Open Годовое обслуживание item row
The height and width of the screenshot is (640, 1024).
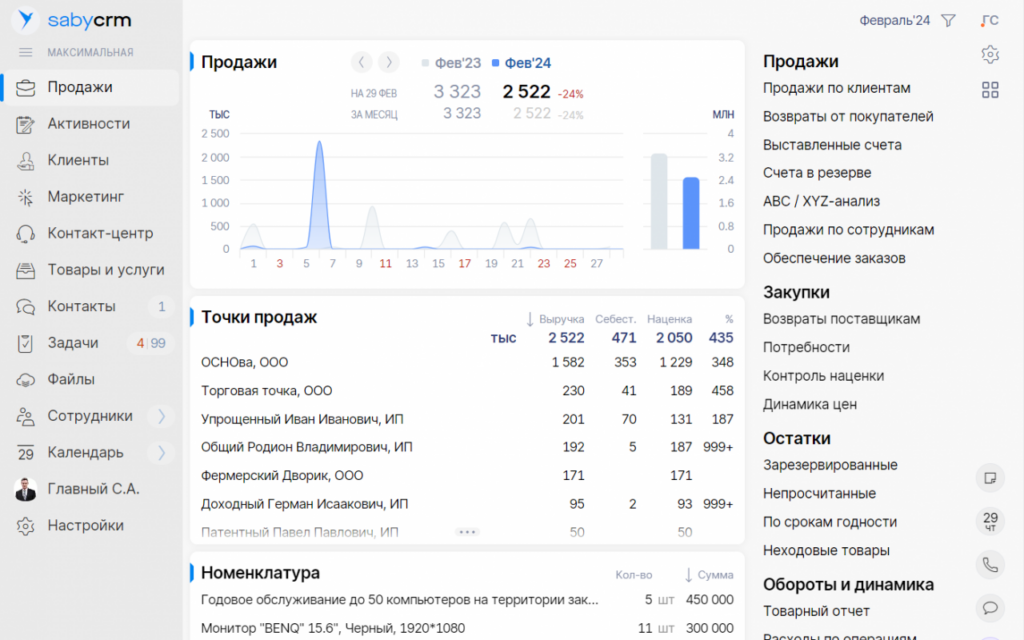point(467,600)
